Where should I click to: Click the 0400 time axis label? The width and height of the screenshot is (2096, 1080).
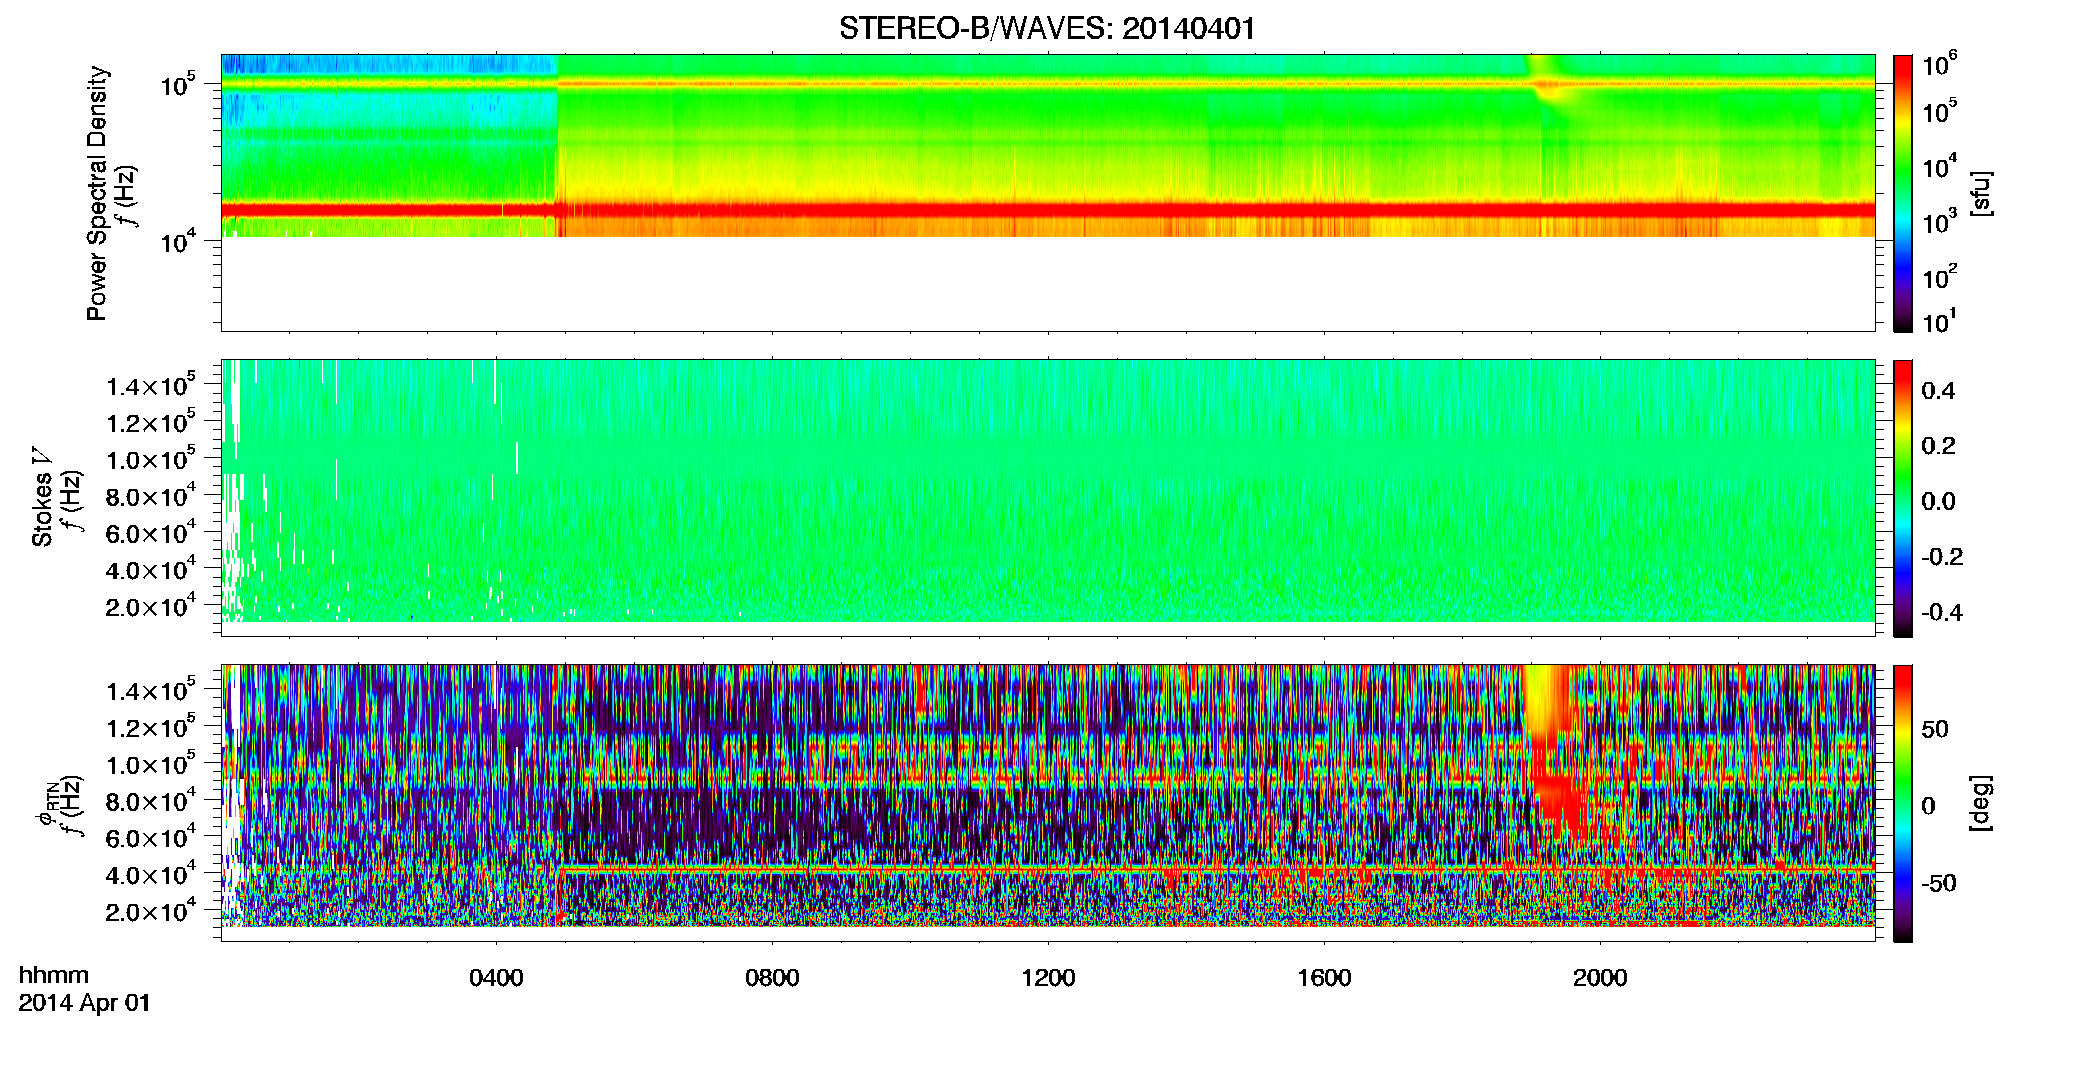[496, 977]
